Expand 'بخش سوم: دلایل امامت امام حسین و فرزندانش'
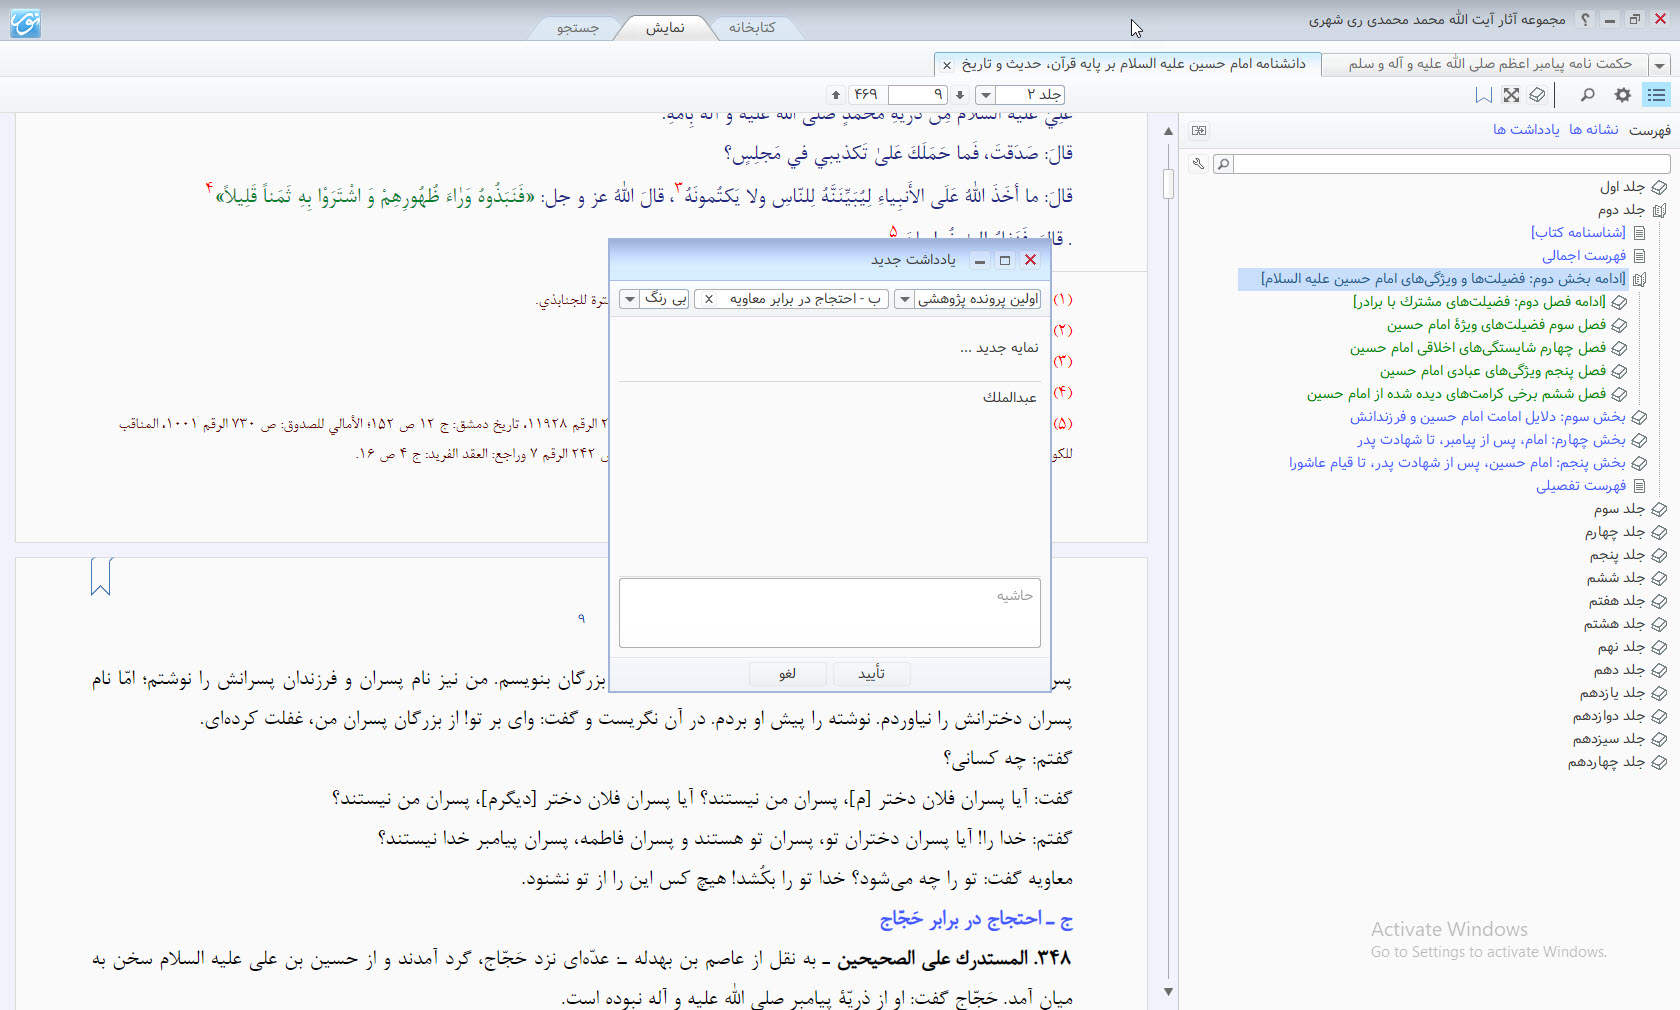The width and height of the screenshot is (1680, 1010). pos(1639,417)
